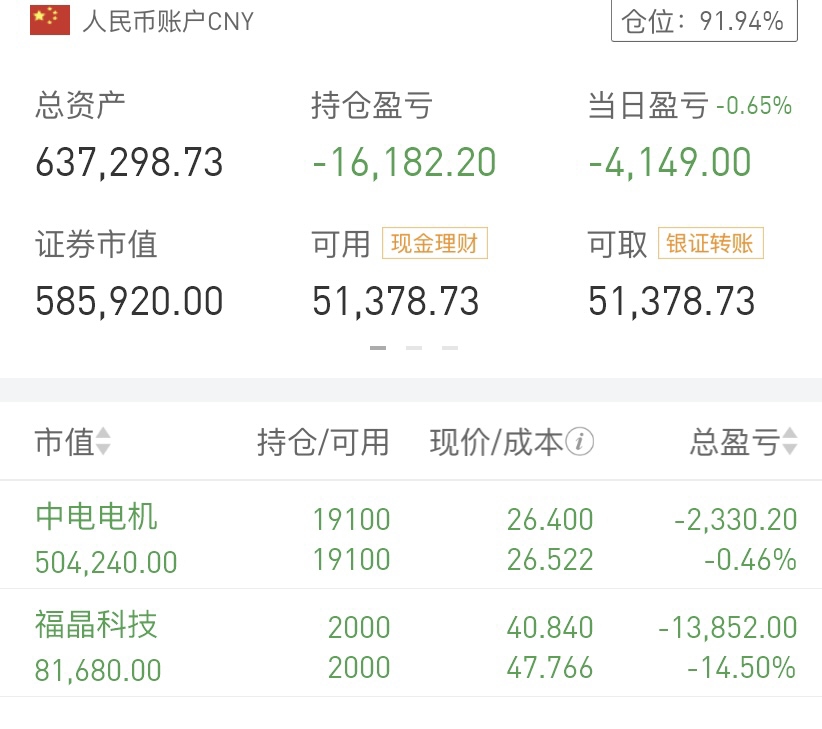Tap 人民币账户CNY account label
Viewport: 822px width, 729px height.
[x=168, y=21]
